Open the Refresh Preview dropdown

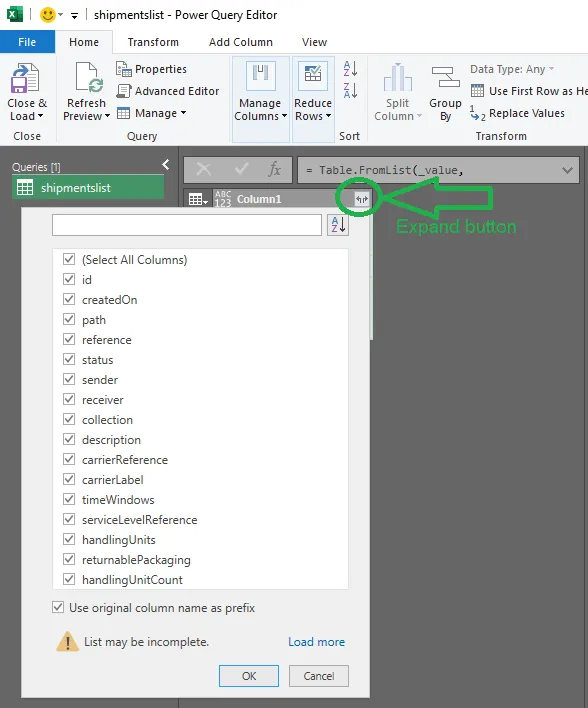tap(107, 116)
